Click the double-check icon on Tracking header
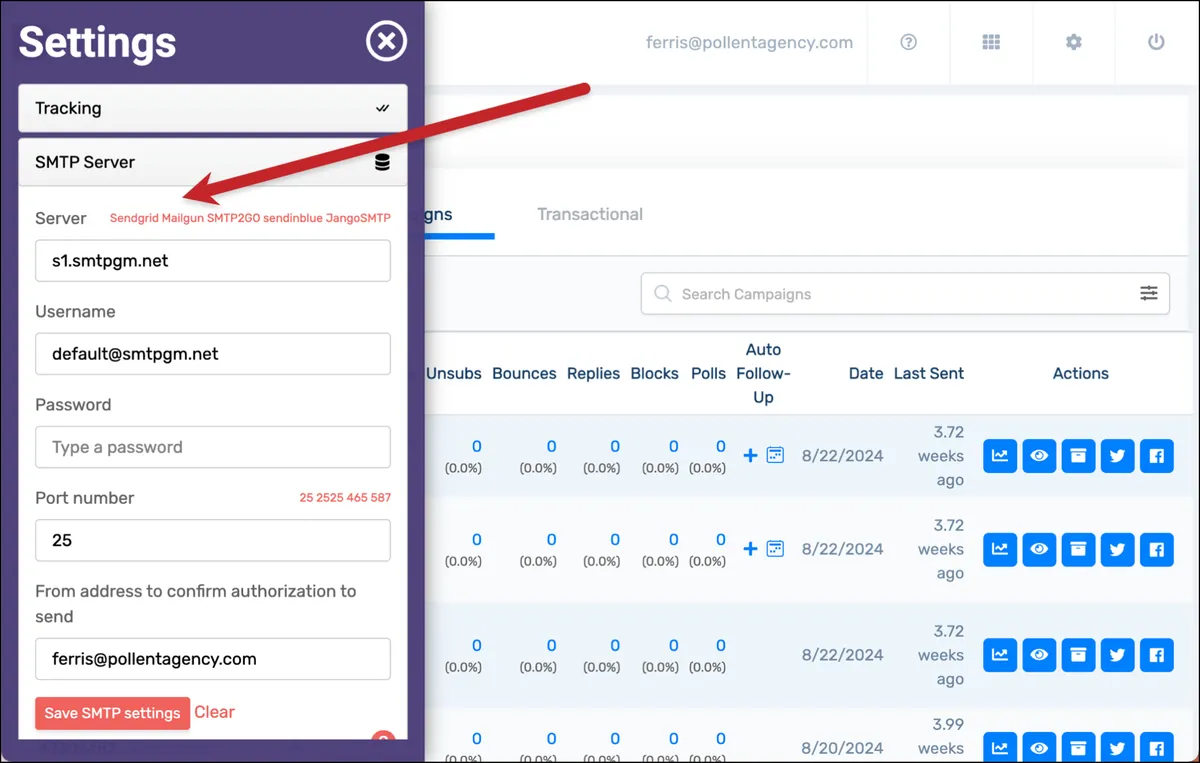Image resolution: width=1200 pixels, height=763 pixels. (x=382, y=108)
